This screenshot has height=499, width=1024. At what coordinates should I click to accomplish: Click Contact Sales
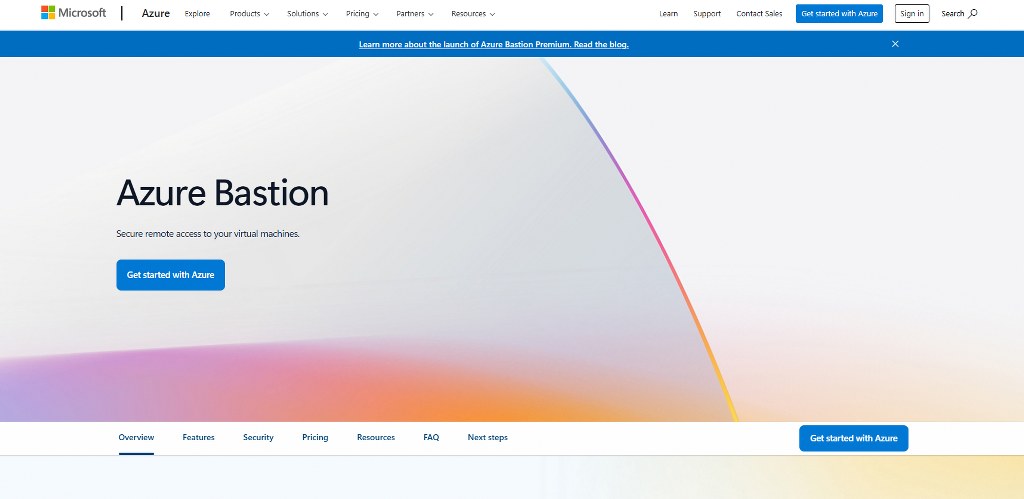(759, 14)
